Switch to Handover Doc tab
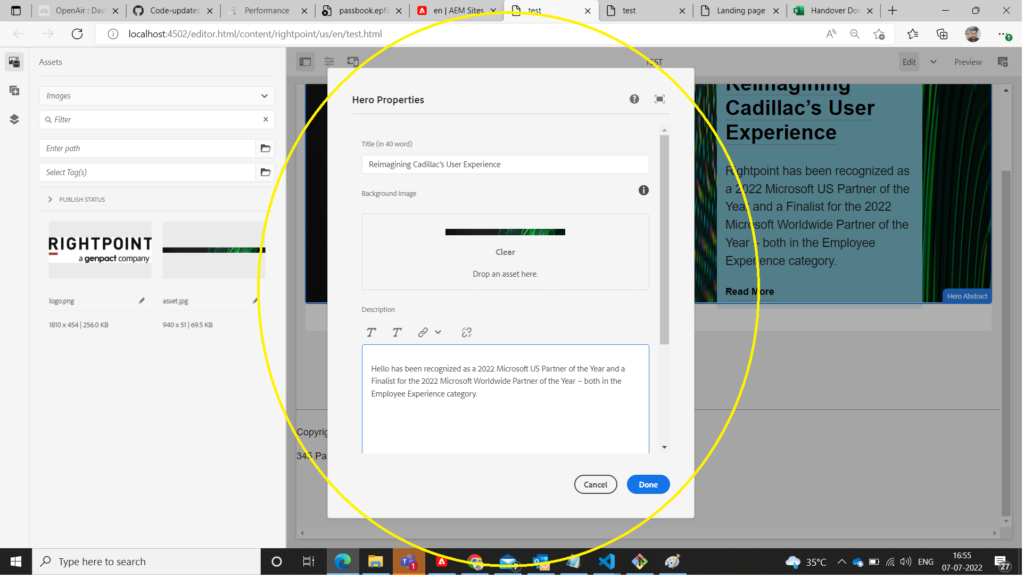 (x=833, y=10)
